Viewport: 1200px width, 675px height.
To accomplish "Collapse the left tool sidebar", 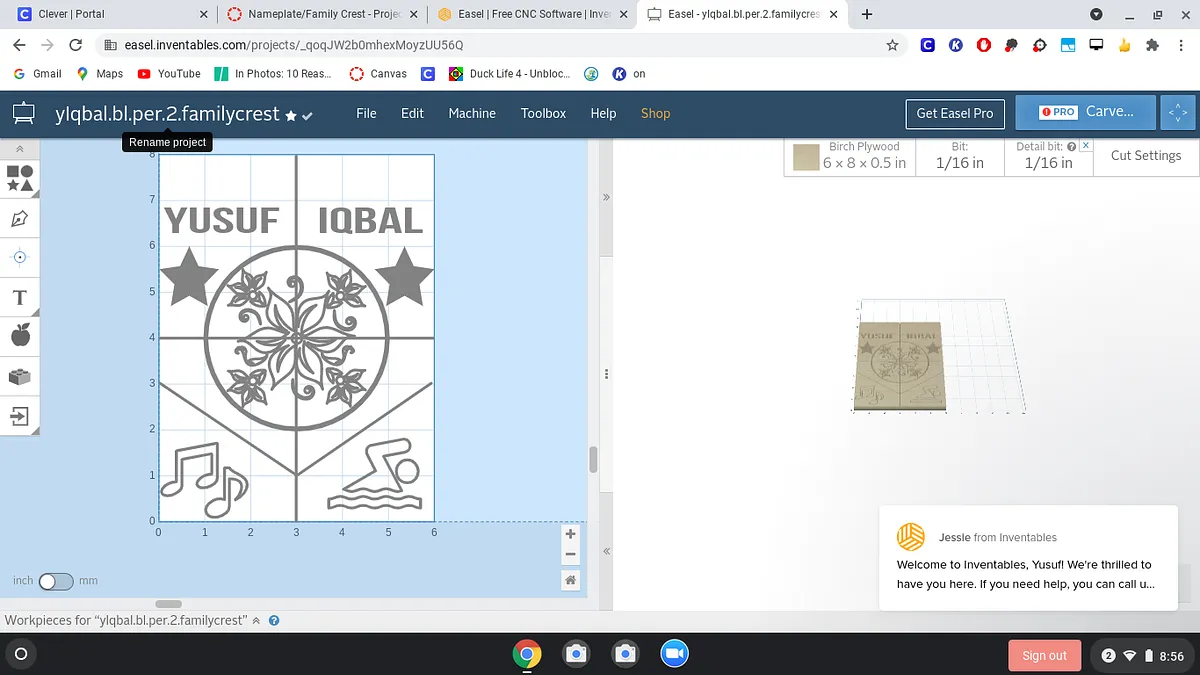I will pos(20,148).
